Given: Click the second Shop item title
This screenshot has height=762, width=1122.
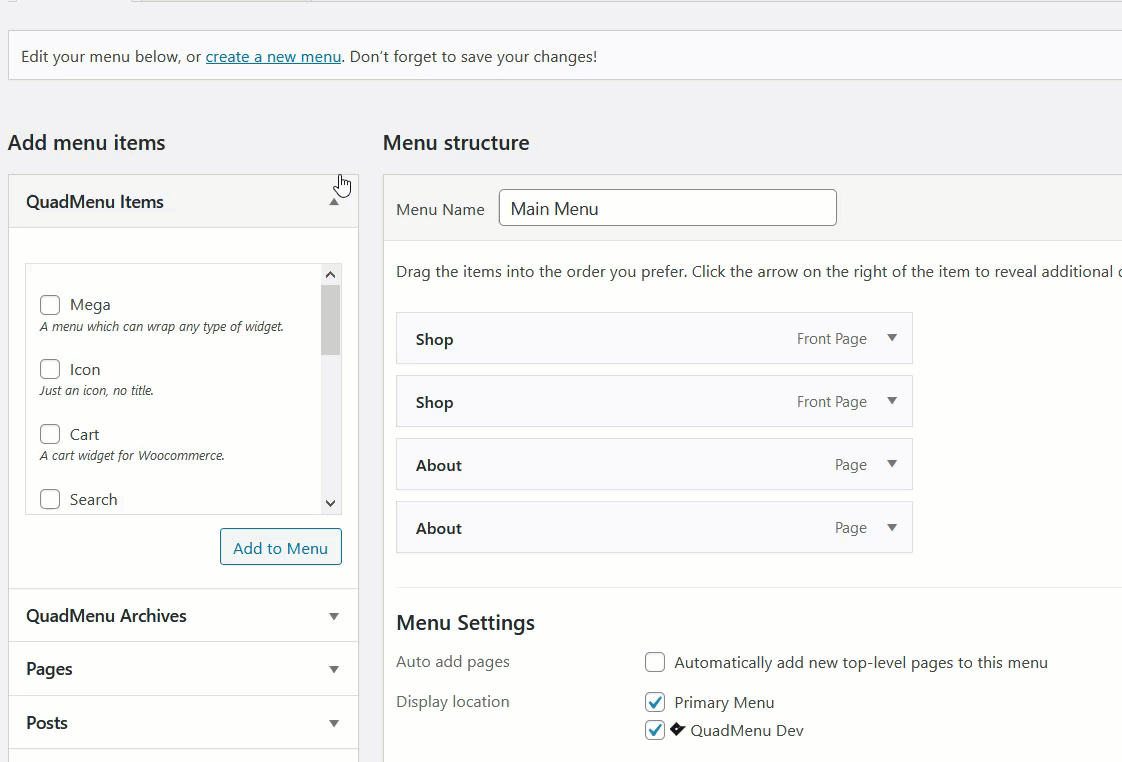Looking at the screenshot, I should [434, 402].
